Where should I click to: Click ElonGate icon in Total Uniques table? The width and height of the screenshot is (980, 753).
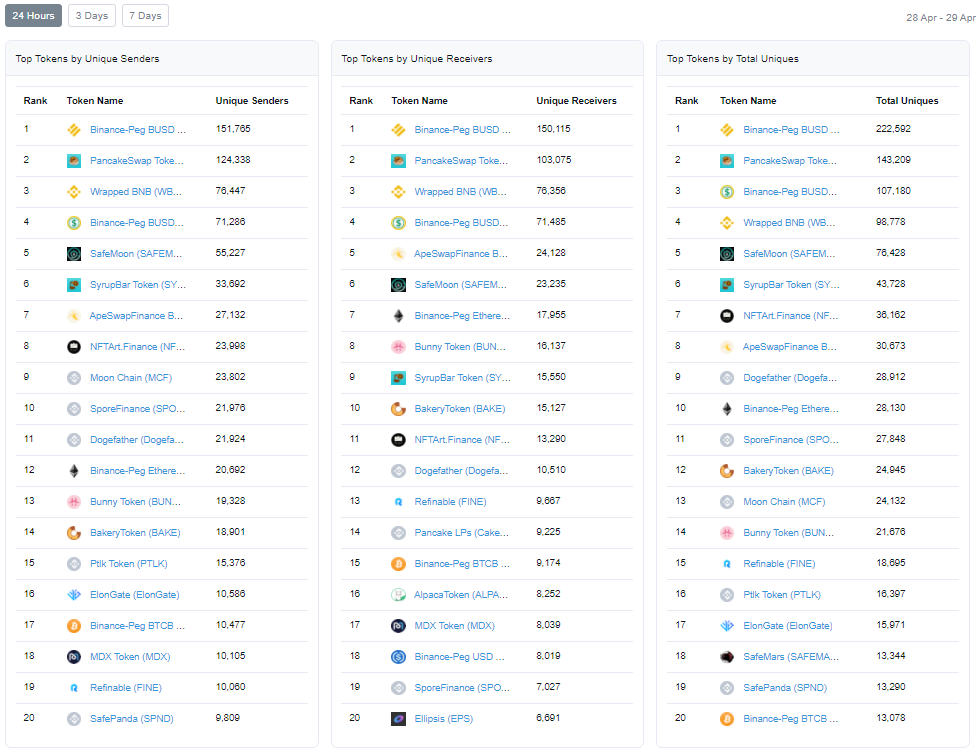[x=727, y=626]
